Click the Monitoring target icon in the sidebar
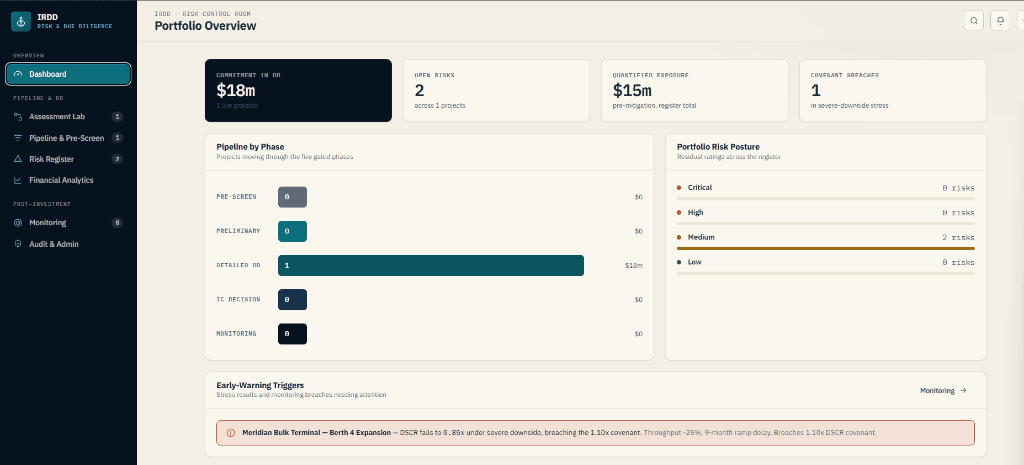 coord(18,223)
